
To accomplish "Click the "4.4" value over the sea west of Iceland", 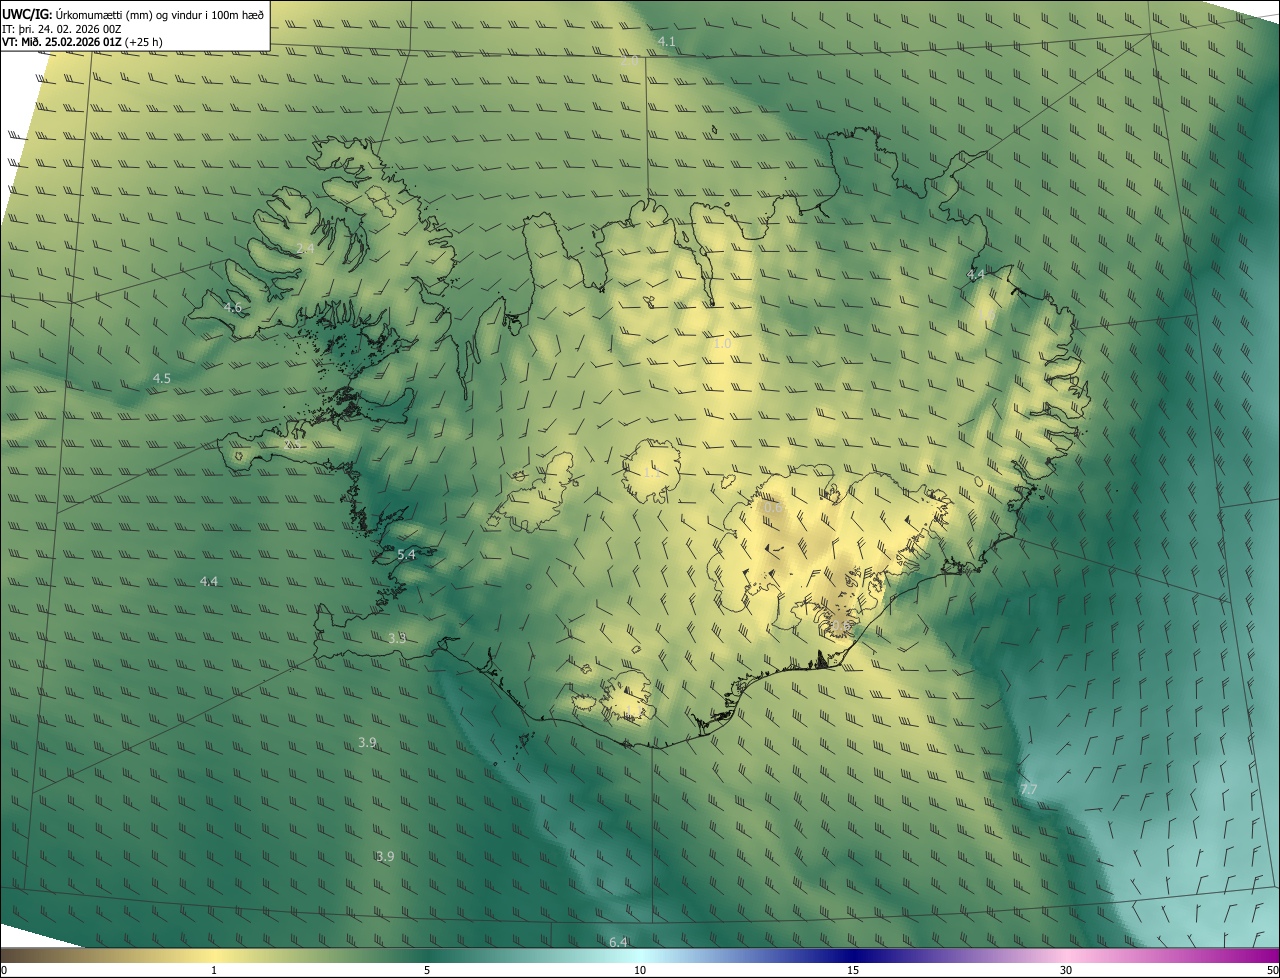I will 209,581.
